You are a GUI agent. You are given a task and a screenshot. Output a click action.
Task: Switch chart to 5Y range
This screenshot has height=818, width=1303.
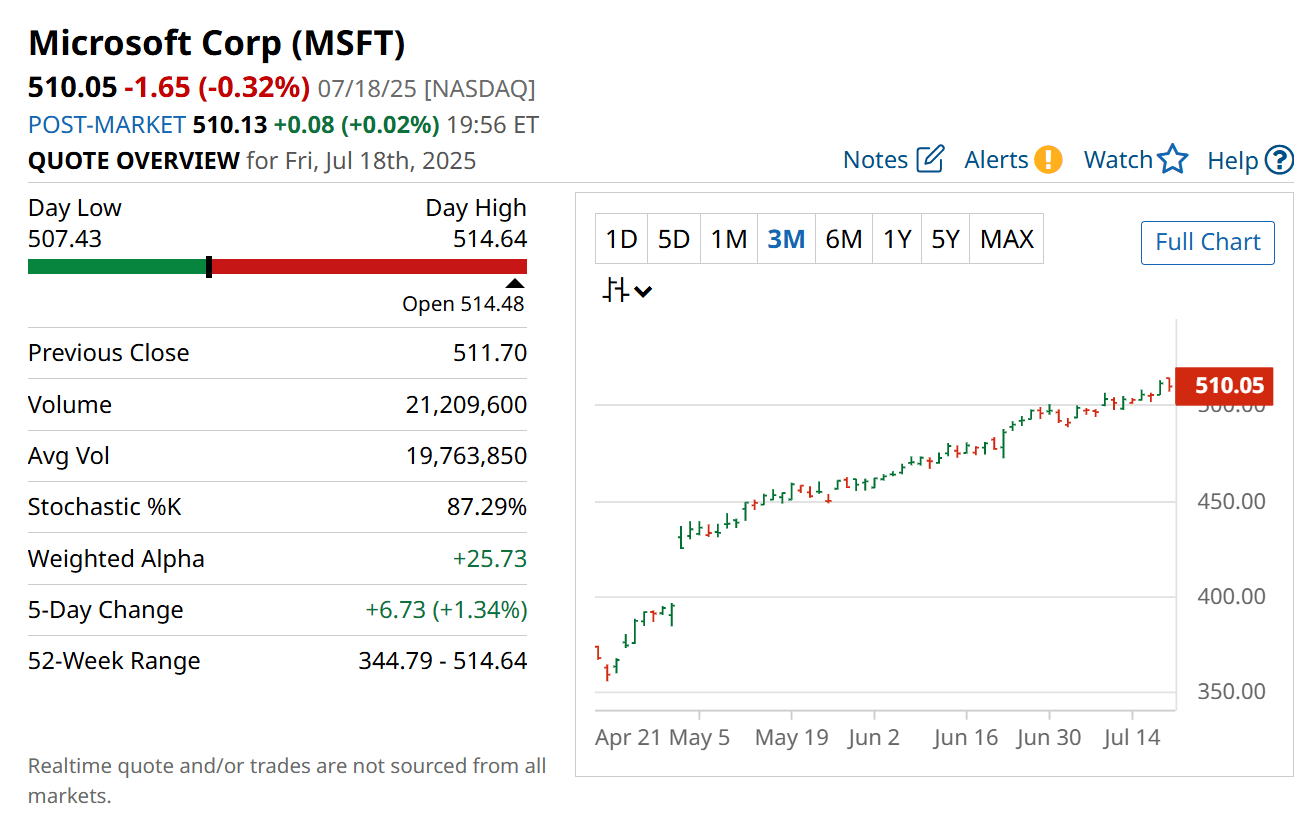[945, 239]
